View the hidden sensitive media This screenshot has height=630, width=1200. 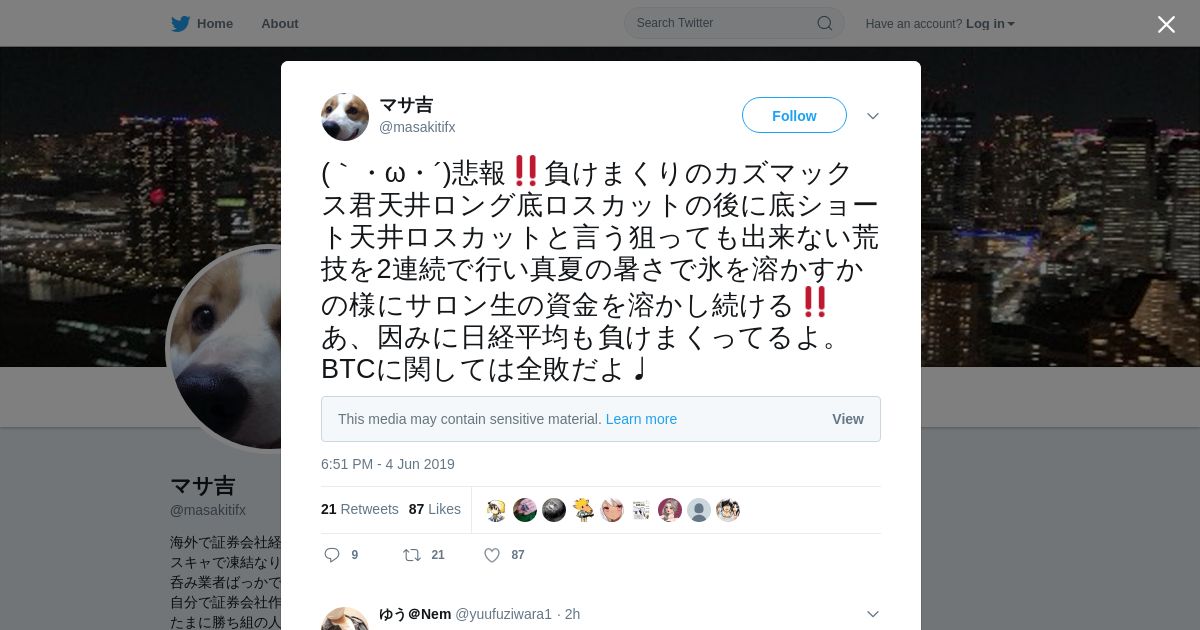848,419
